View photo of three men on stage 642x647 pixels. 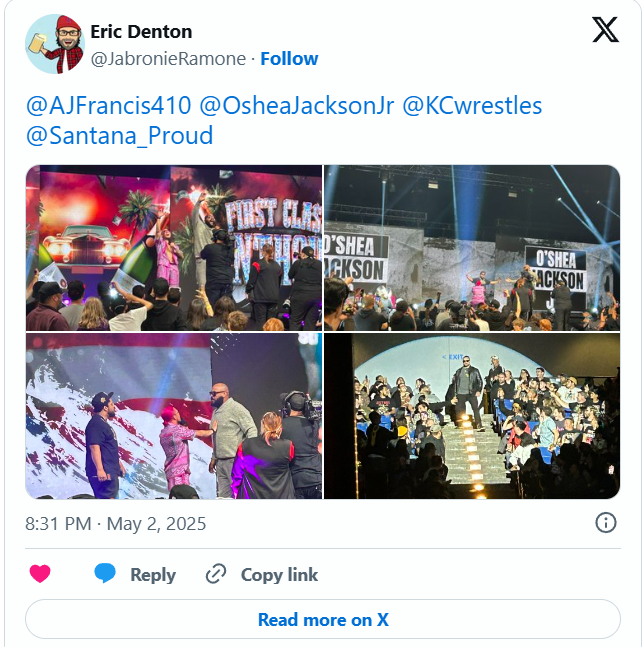[174, 416]
